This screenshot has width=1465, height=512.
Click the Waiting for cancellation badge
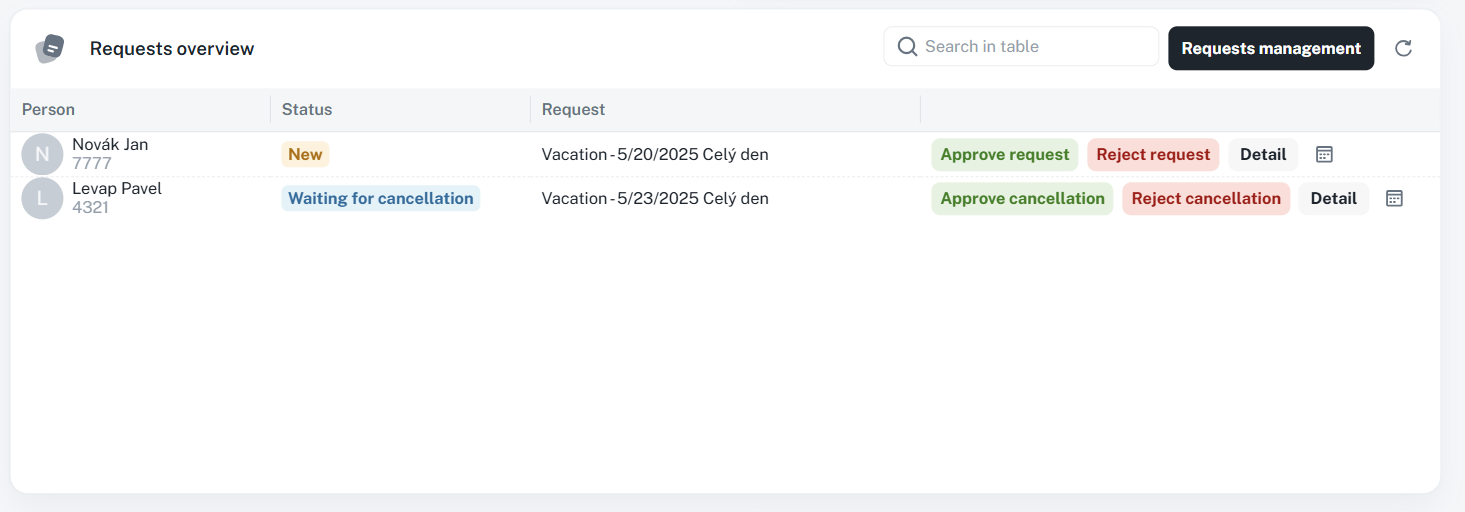click(380, 199)
